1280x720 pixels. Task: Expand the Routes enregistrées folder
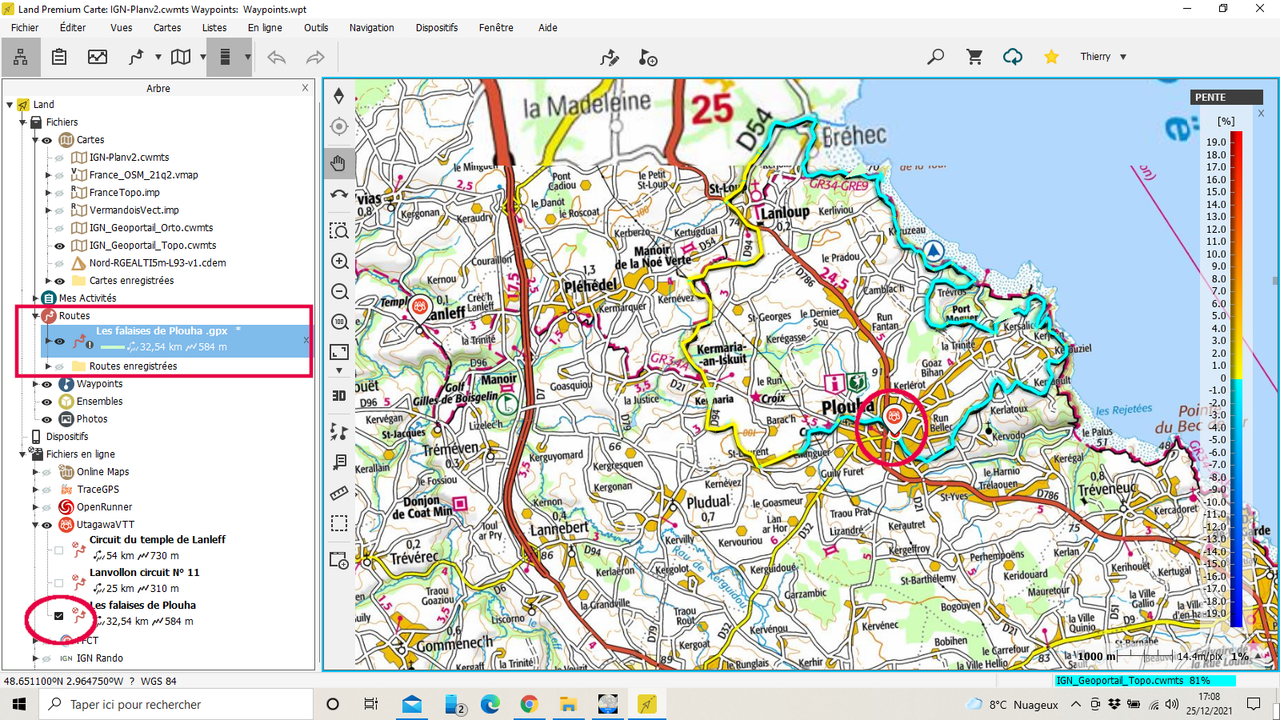47,367
